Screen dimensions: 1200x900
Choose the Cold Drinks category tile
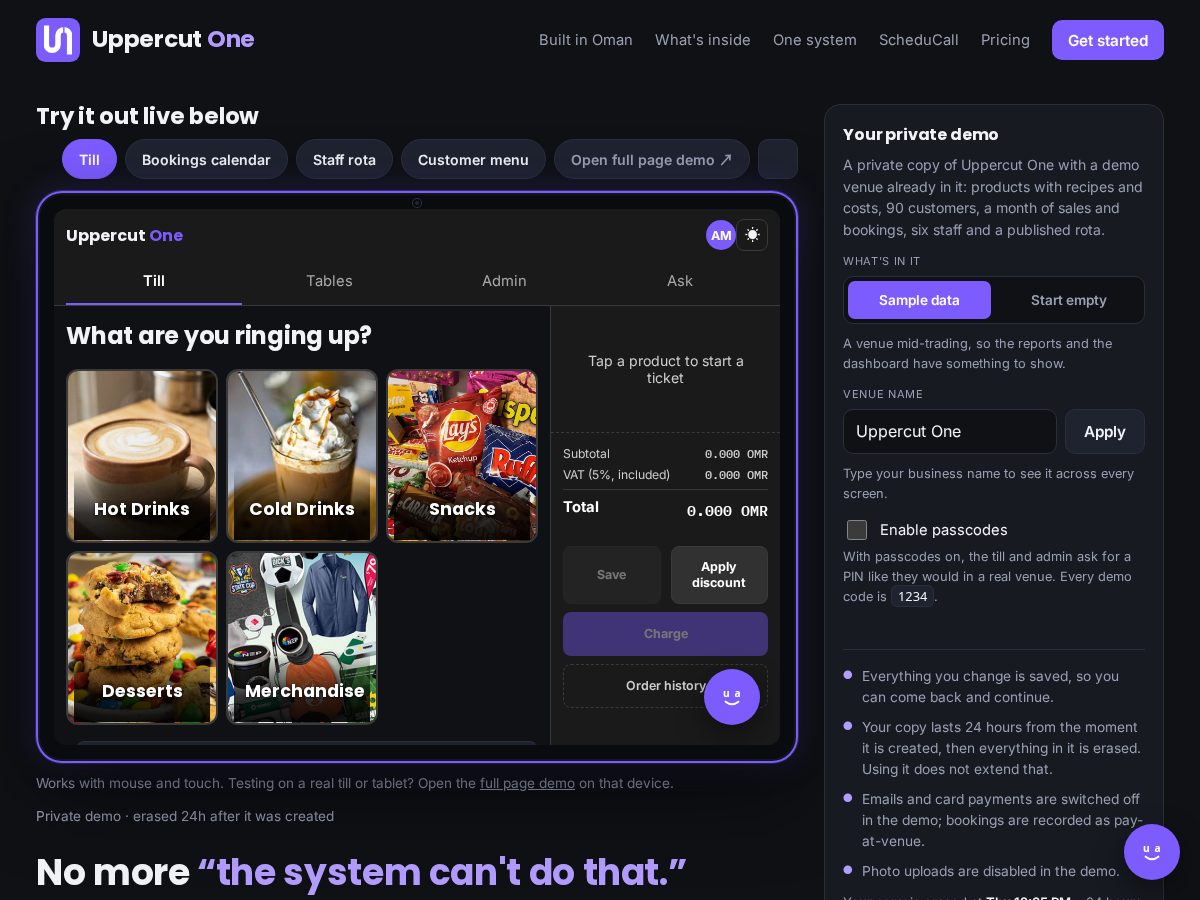[x=302, y=456]
